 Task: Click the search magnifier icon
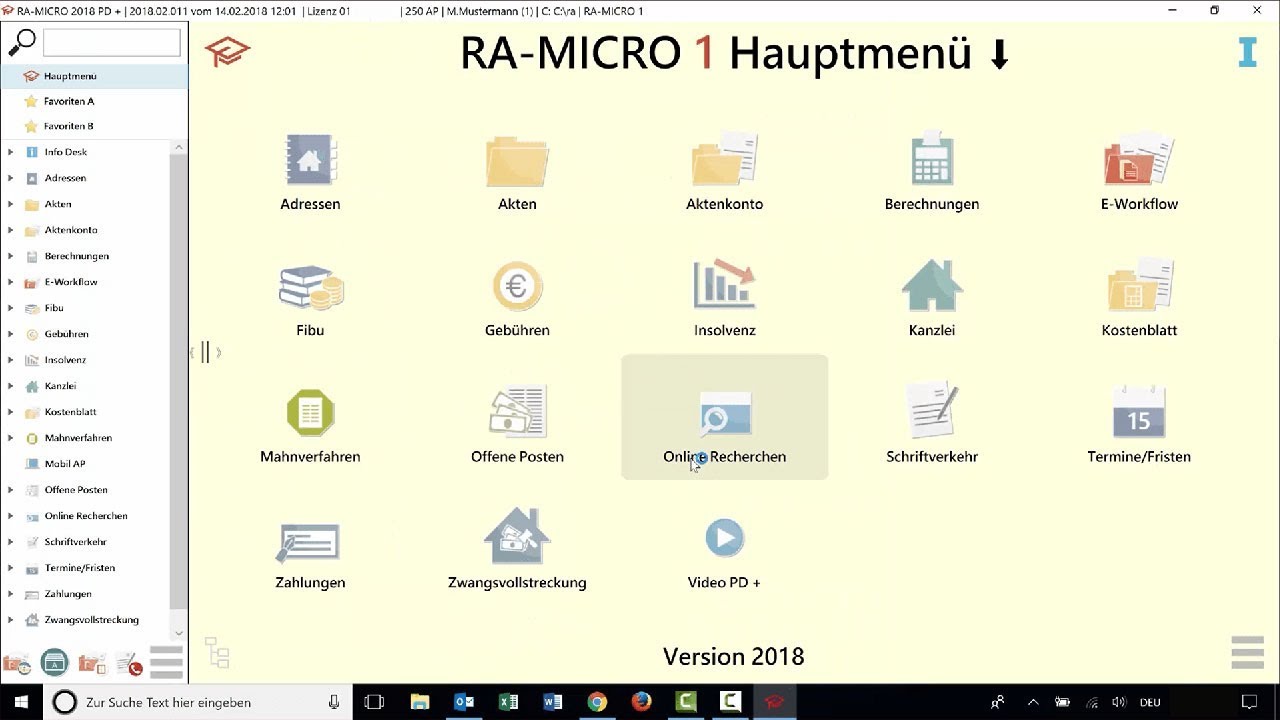click(x=21, y=43)
